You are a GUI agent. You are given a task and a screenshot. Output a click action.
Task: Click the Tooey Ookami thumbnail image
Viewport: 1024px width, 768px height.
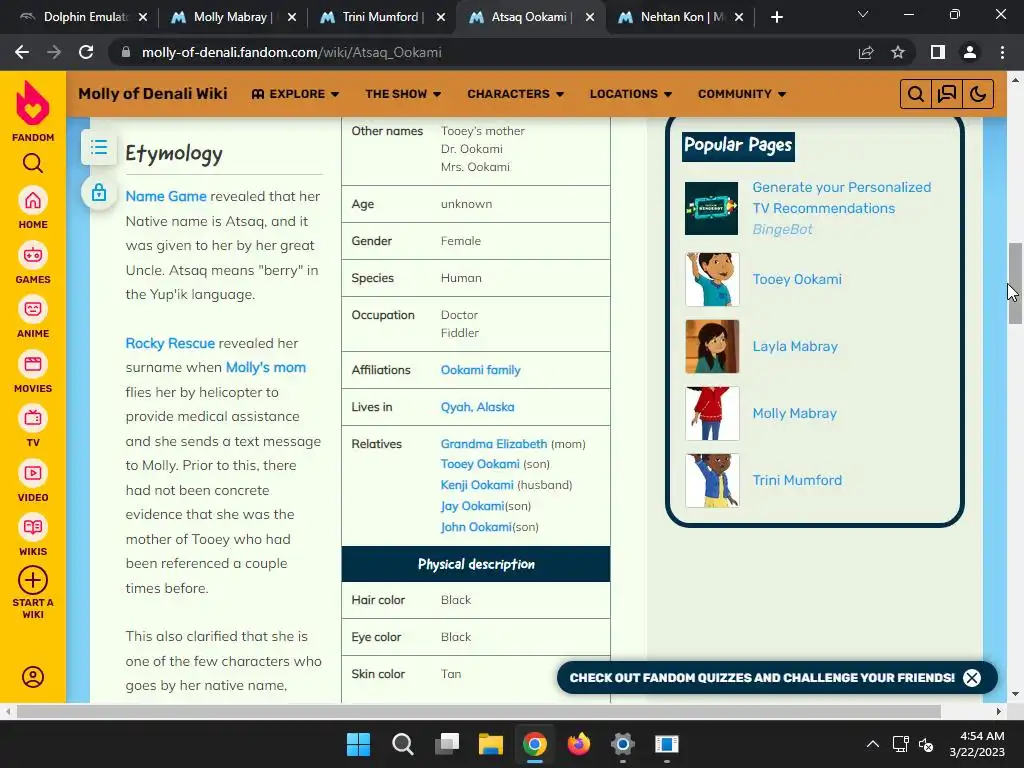pos(712,280)
